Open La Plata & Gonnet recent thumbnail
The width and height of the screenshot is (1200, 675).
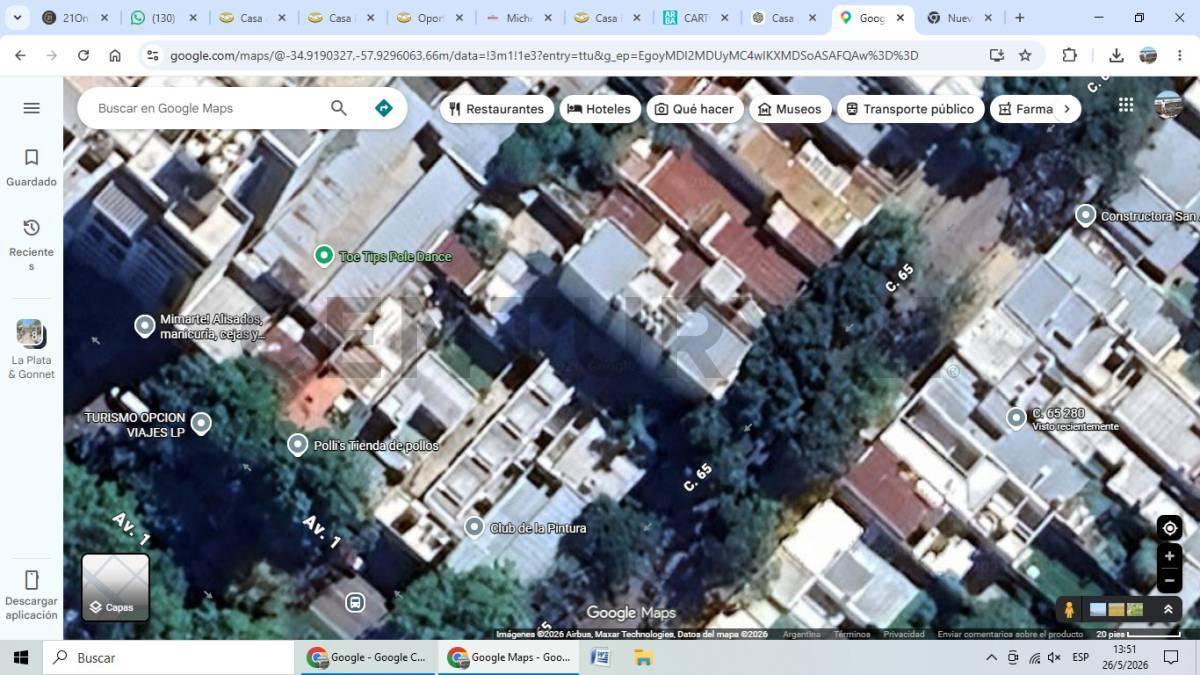coord(31,349)
